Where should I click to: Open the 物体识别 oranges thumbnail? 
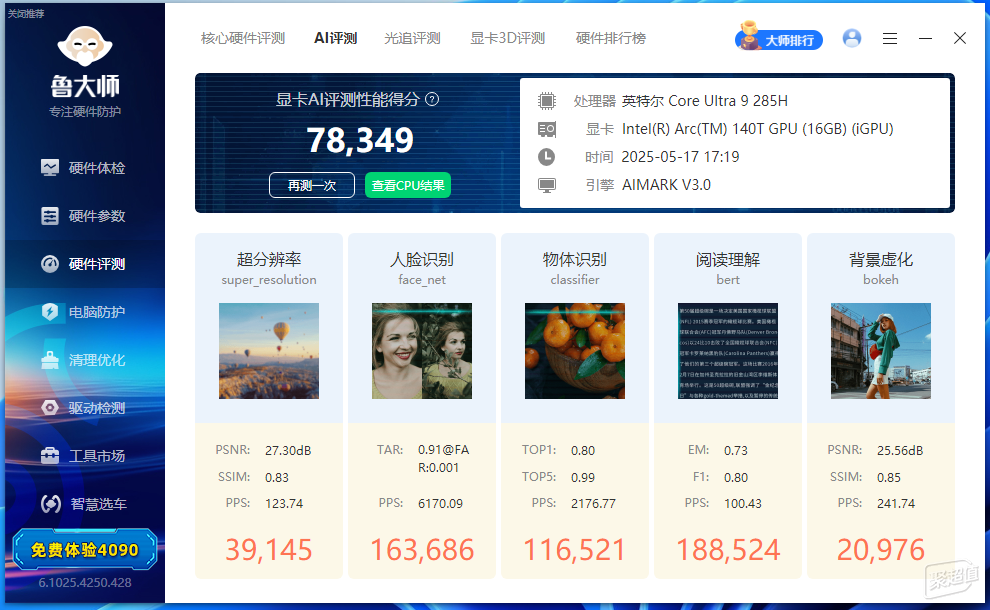575,351
